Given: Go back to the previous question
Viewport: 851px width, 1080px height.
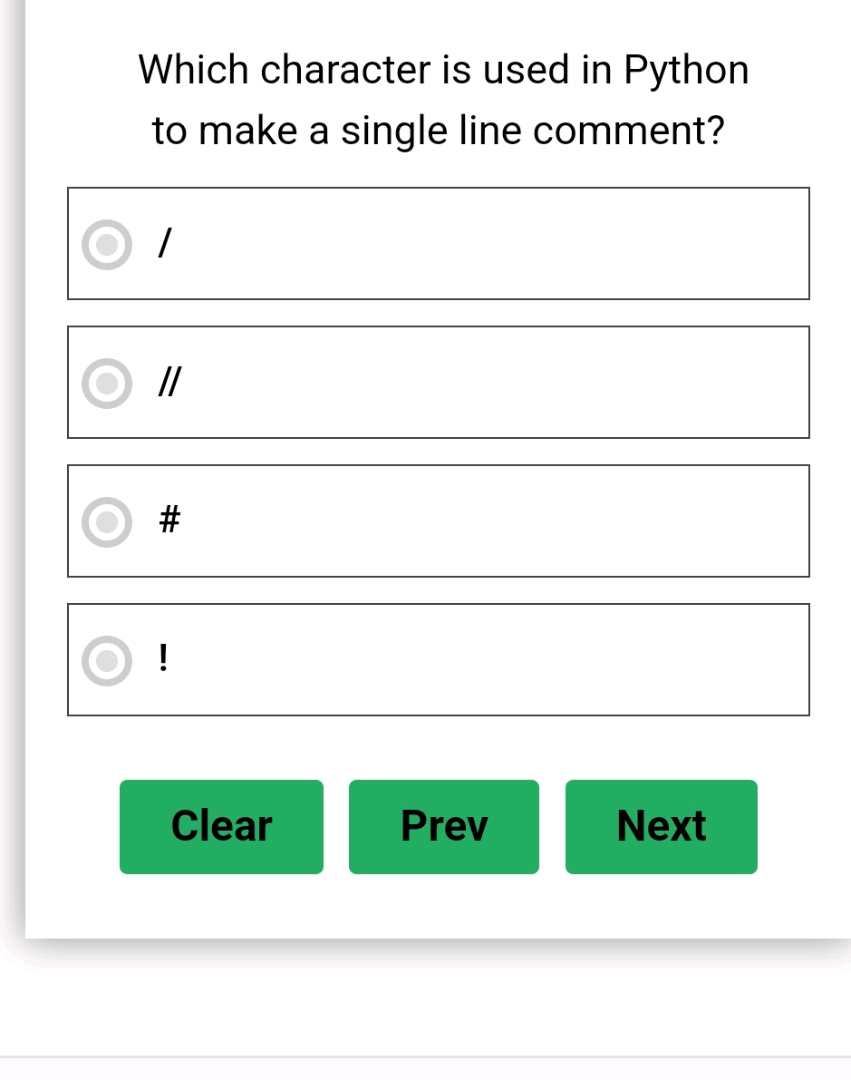Looking at the screenshot, I should 443,826.
